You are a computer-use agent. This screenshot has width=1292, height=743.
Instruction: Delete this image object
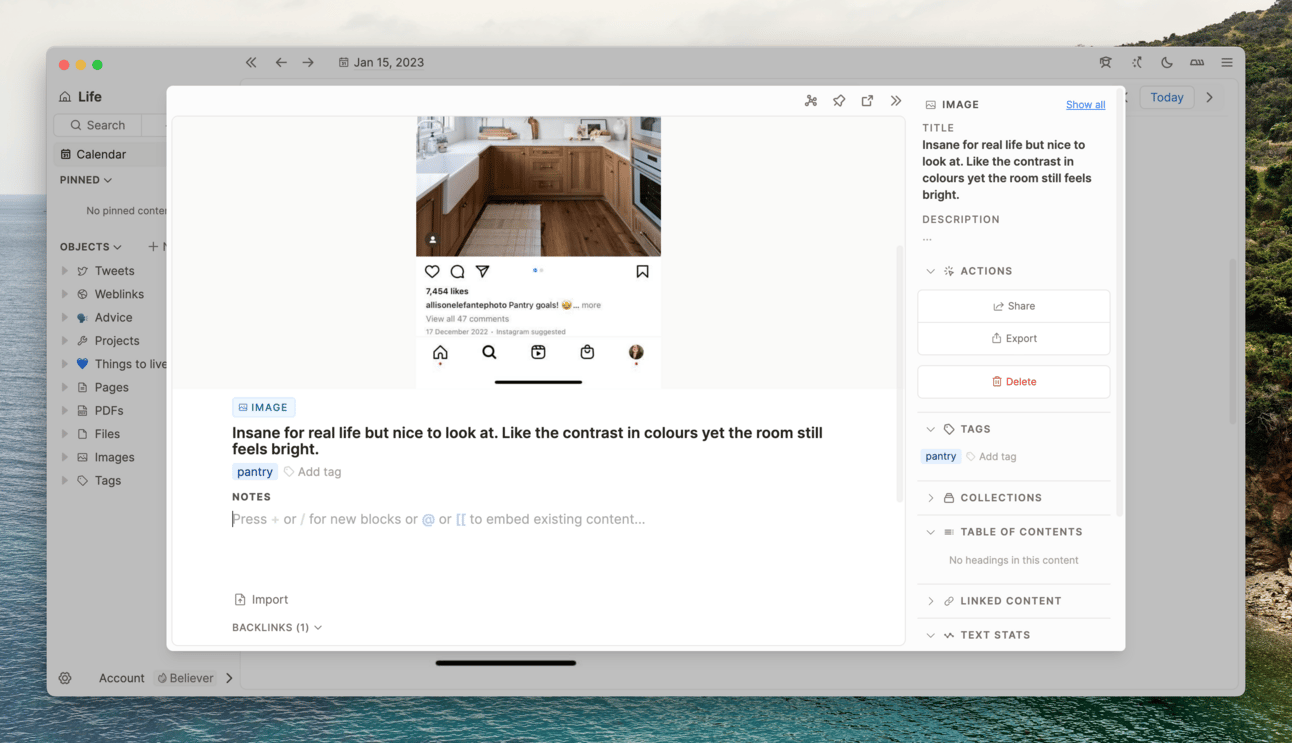tap(1014, 381)
